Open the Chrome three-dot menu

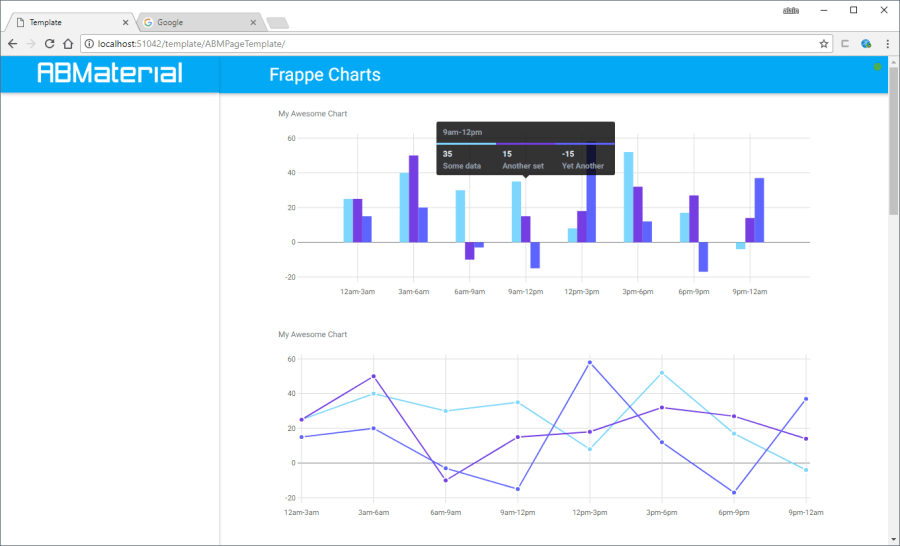887,44
